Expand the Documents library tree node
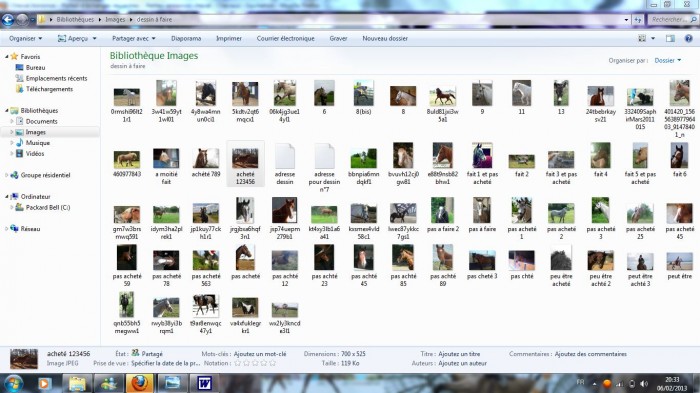 click(12, 121)
